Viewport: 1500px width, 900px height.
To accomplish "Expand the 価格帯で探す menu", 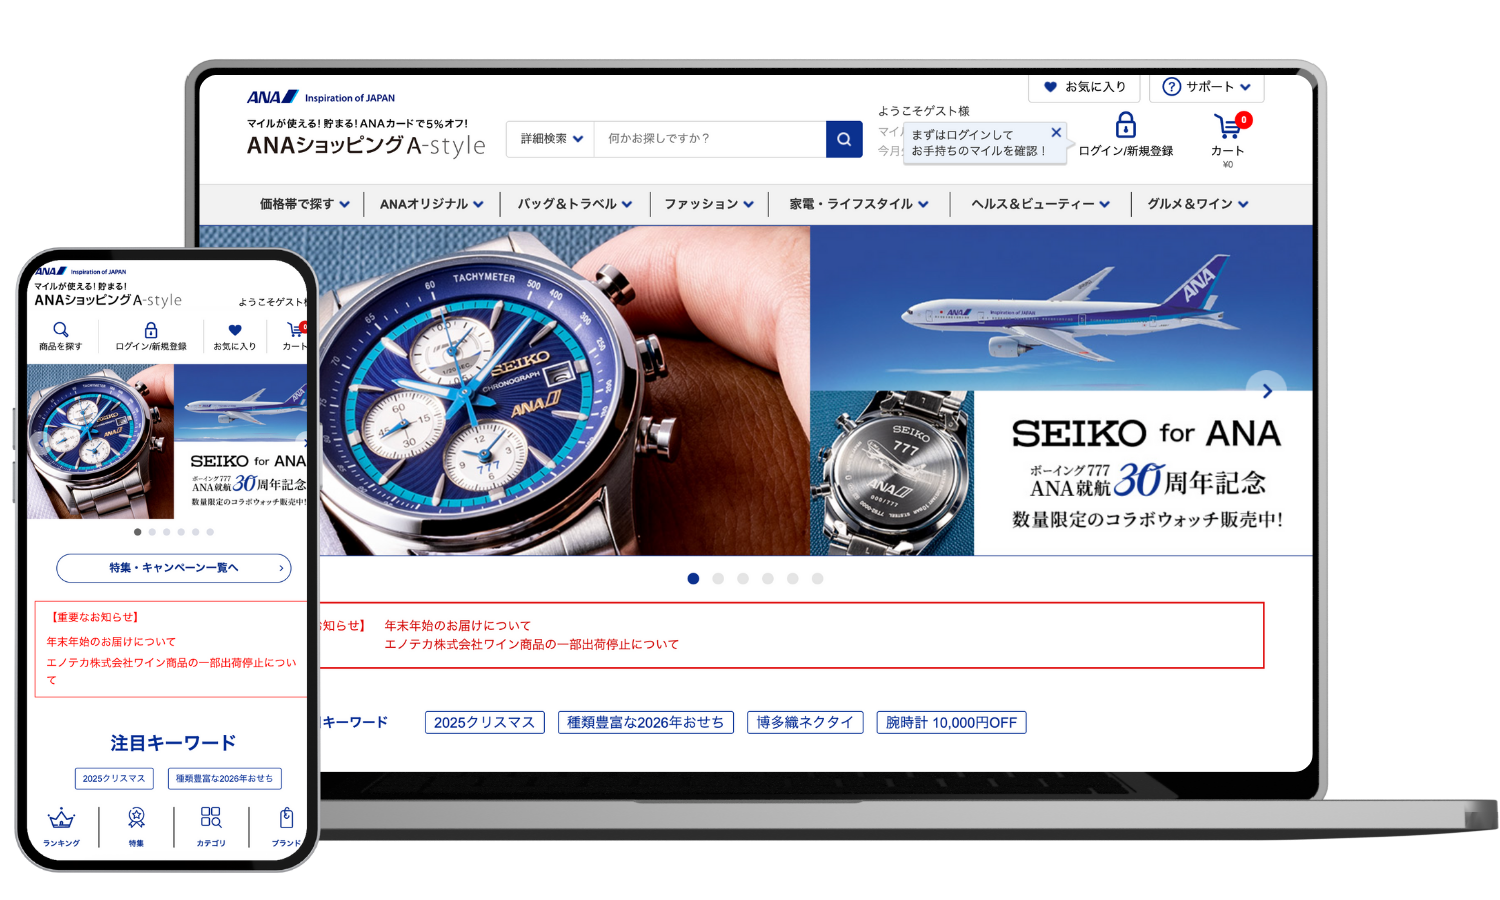I will (305, 204).
